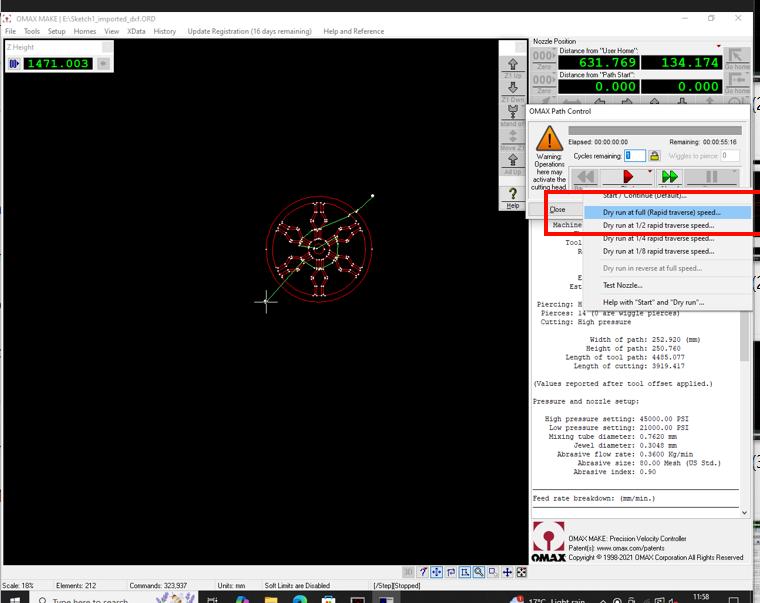Open the History menu

165,31
